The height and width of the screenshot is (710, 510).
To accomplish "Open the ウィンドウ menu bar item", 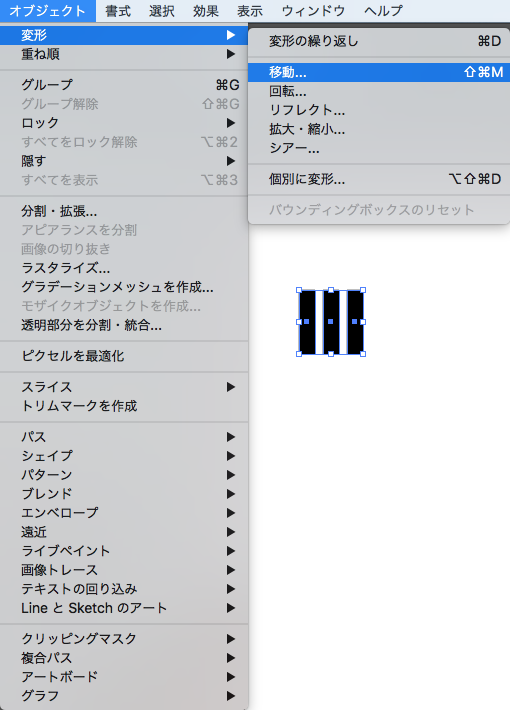I will coord(313,11).
